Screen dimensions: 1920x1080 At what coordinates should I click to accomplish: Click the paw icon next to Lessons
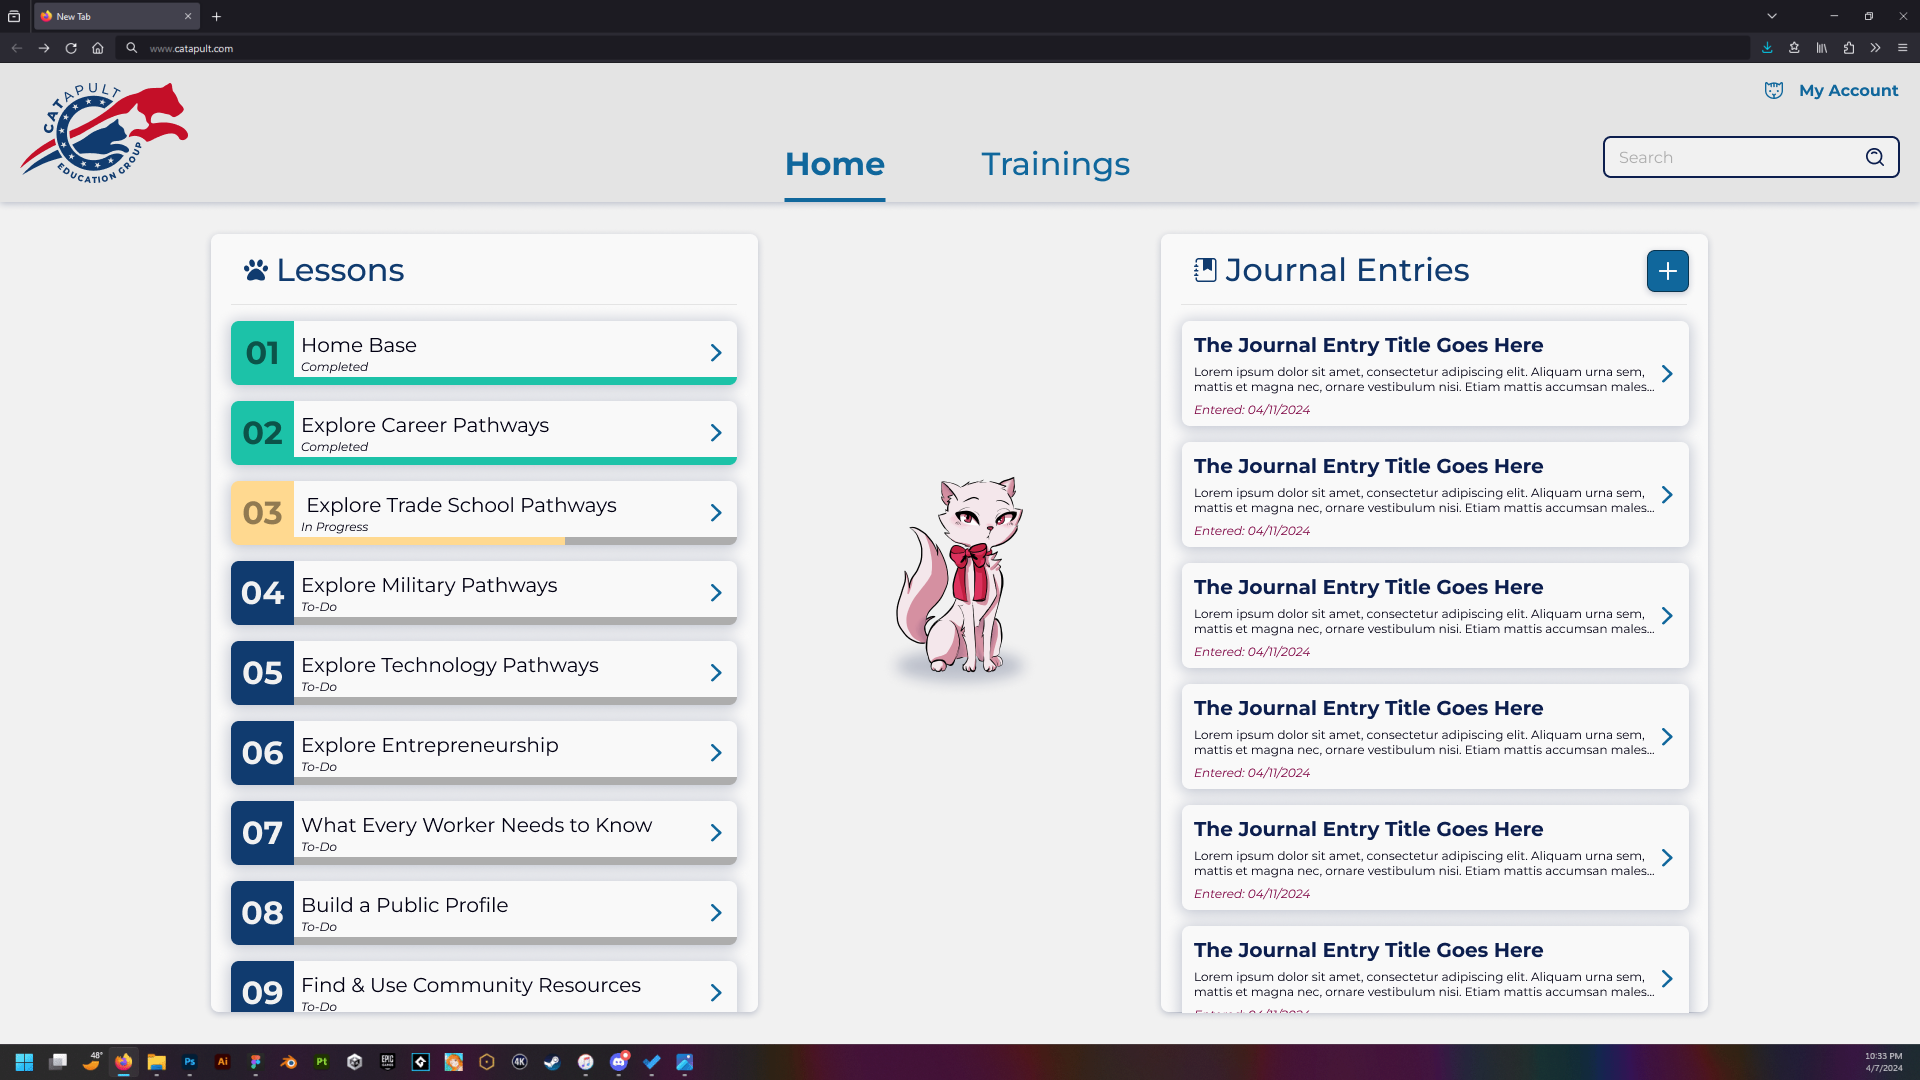256,270
